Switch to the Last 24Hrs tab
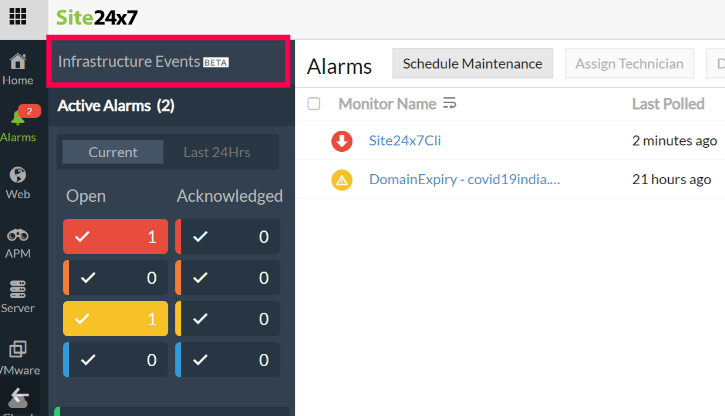The width and height of the screenshot is (725, 416). (x=217, y=152)
